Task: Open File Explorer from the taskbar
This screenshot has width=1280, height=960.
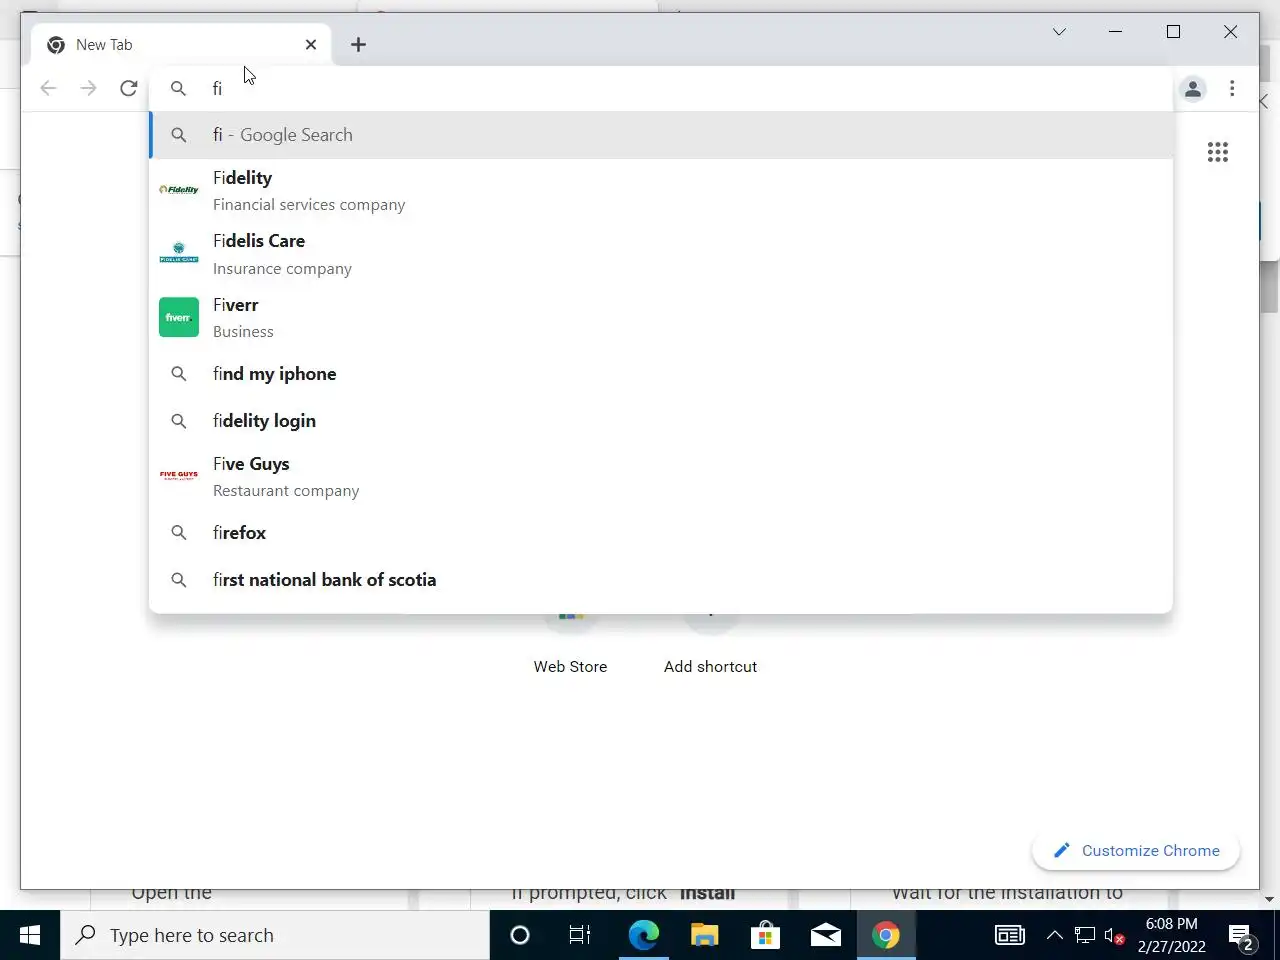Action: tap(704, 935)
